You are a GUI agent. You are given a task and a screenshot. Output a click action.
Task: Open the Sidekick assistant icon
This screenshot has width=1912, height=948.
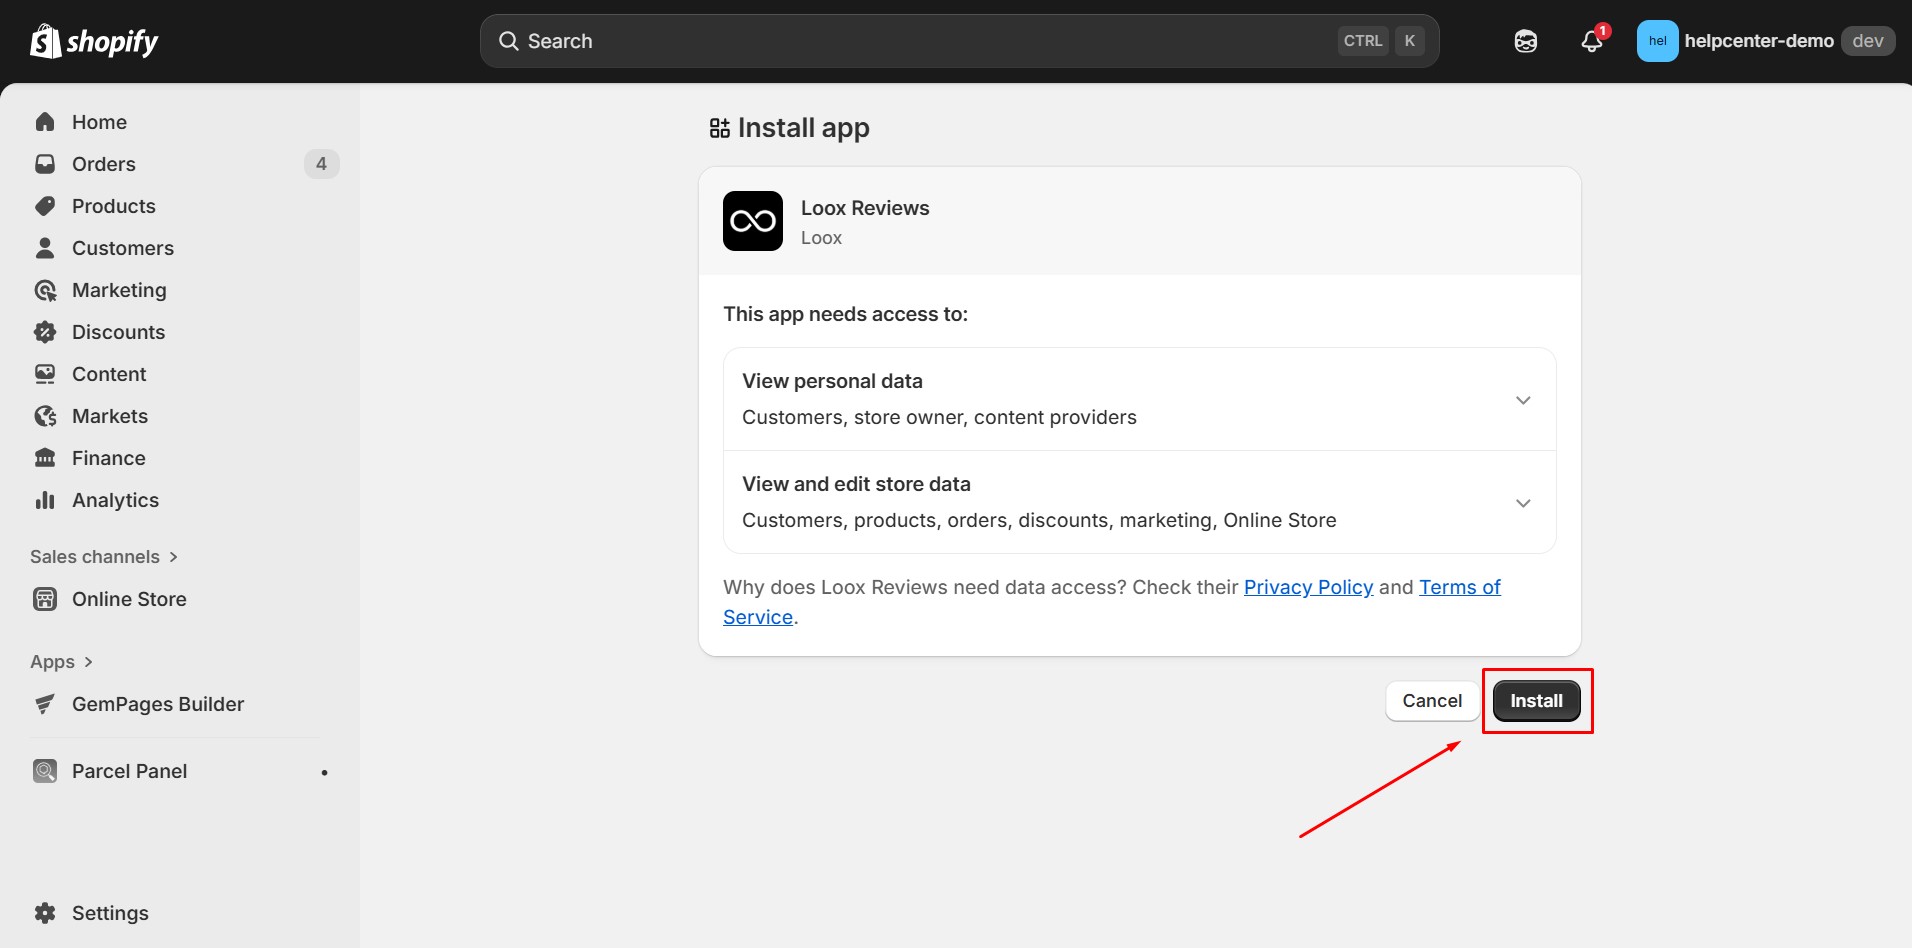(x=1525, y=41)
